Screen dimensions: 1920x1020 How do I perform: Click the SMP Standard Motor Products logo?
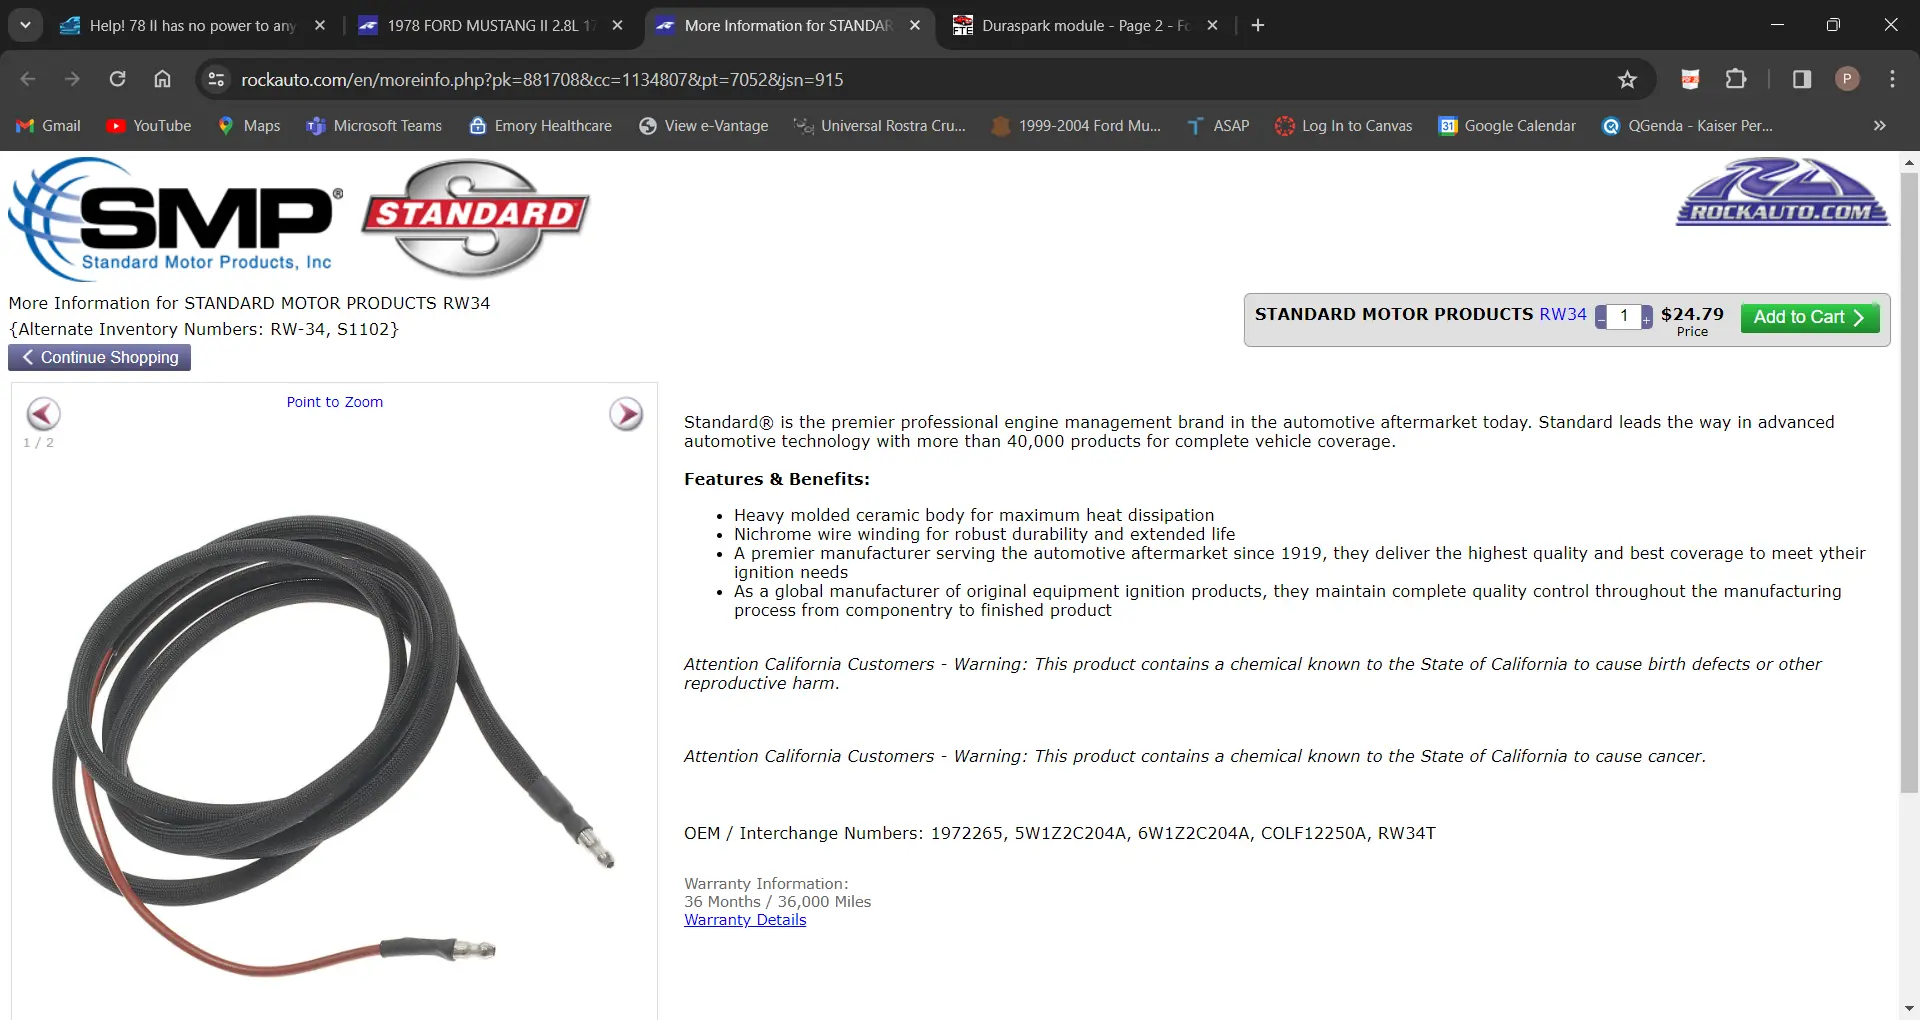click(x=176, y=218)
